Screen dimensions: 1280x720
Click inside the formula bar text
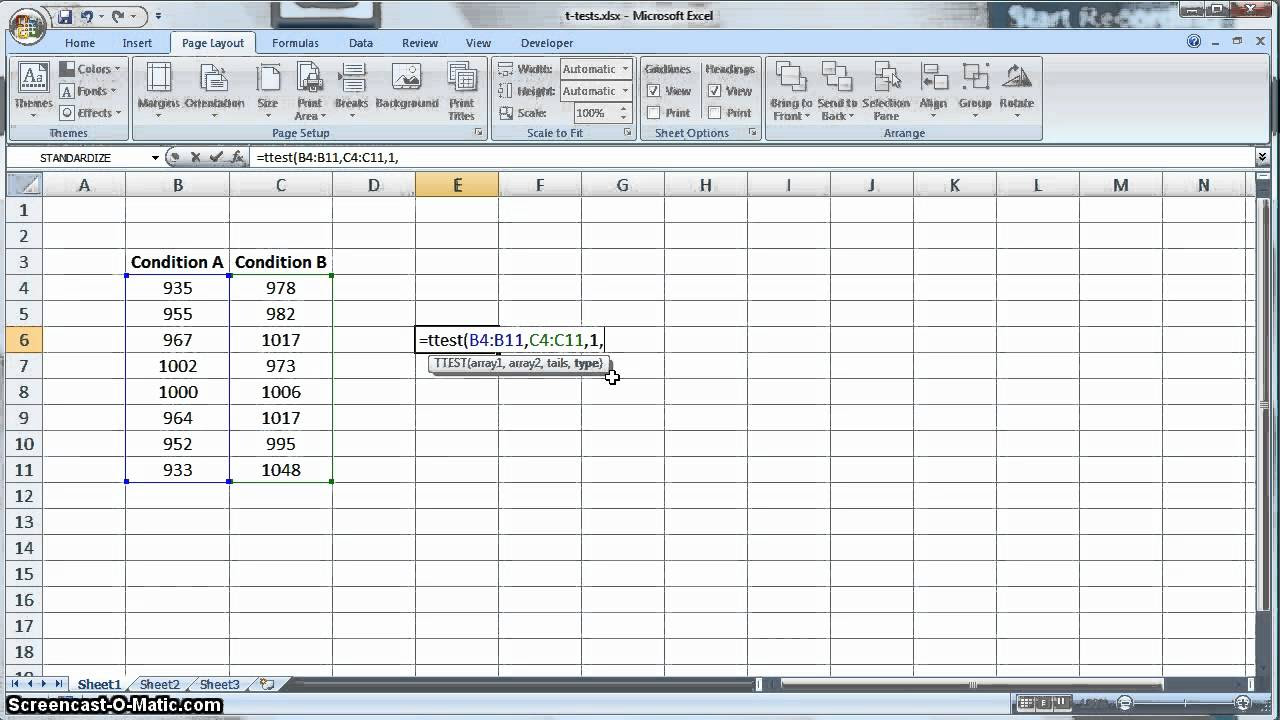click(x=327, y=157)
